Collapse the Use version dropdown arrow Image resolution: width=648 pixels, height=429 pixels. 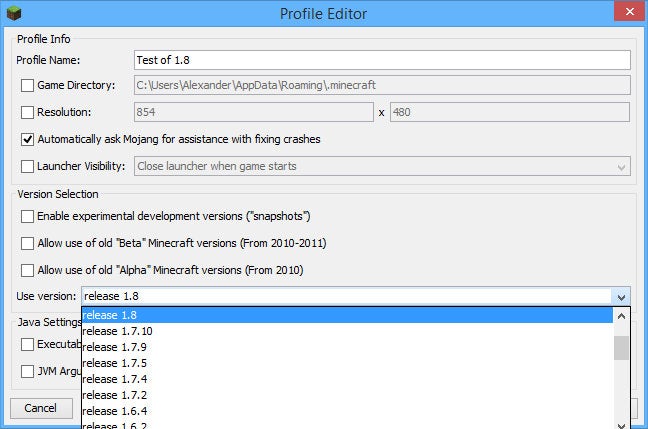tap(621, 297)
